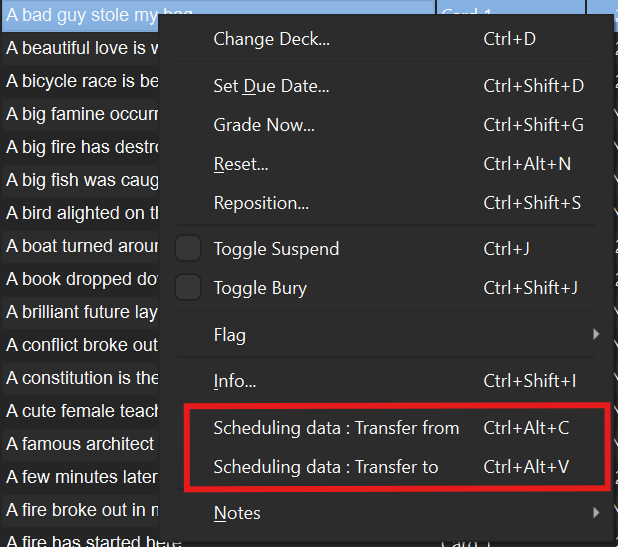Viewport: 618px width, 547px height.
Task: Open the Notes submenu
Action: (237, 513)
